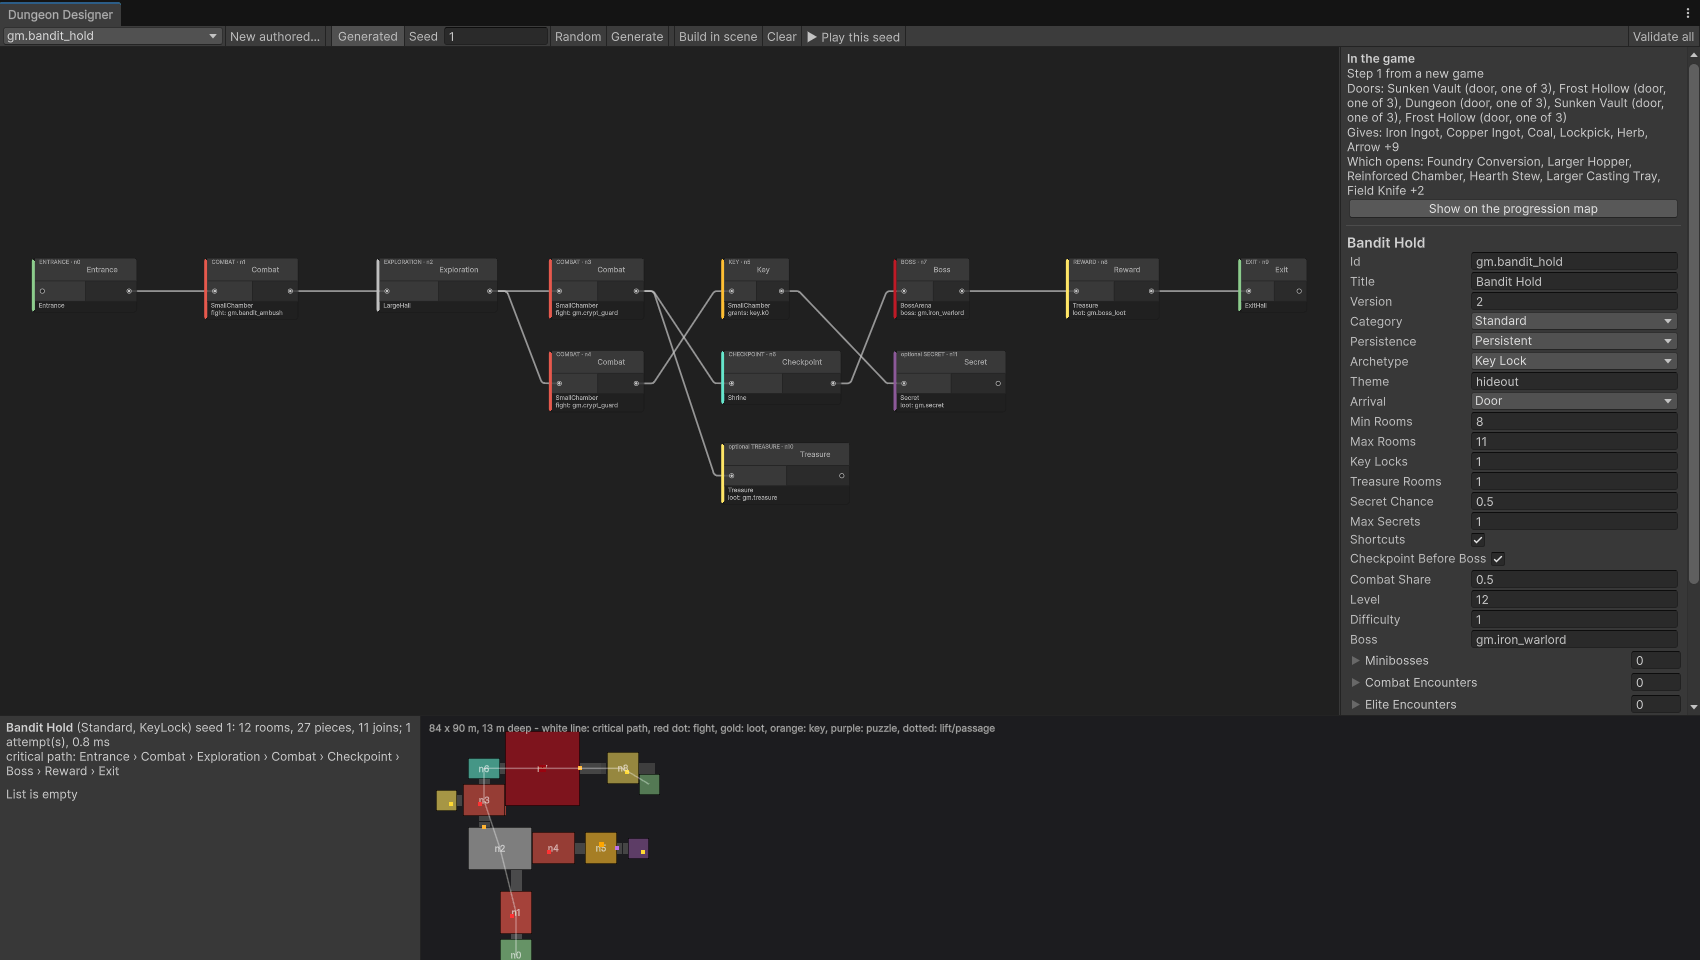This screenshot has width=1700, height=960.
Task: Click the Generate button
Action: tap(637, 37)
